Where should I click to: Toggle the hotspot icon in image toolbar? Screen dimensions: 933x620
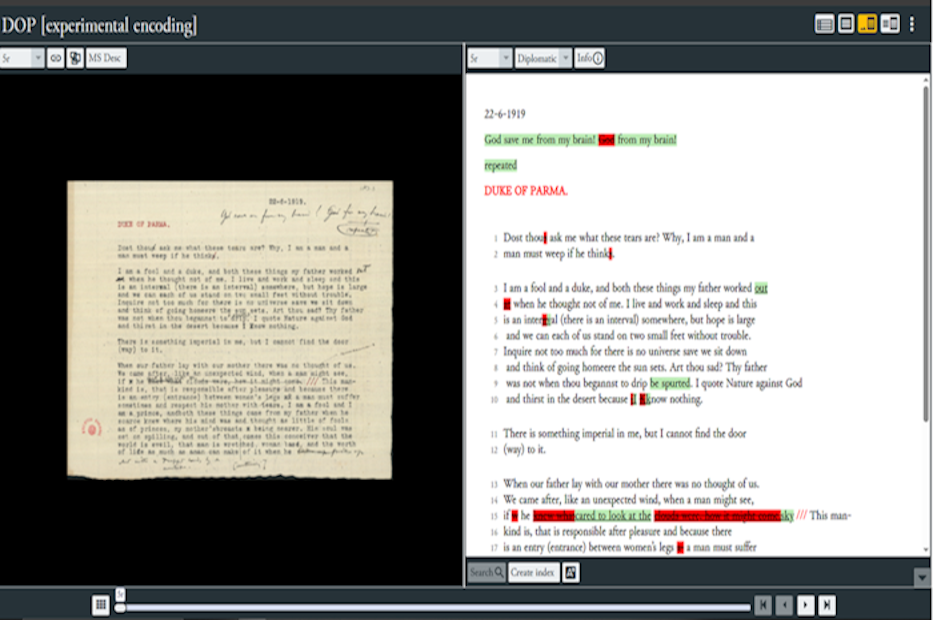(x=75, y=59)
